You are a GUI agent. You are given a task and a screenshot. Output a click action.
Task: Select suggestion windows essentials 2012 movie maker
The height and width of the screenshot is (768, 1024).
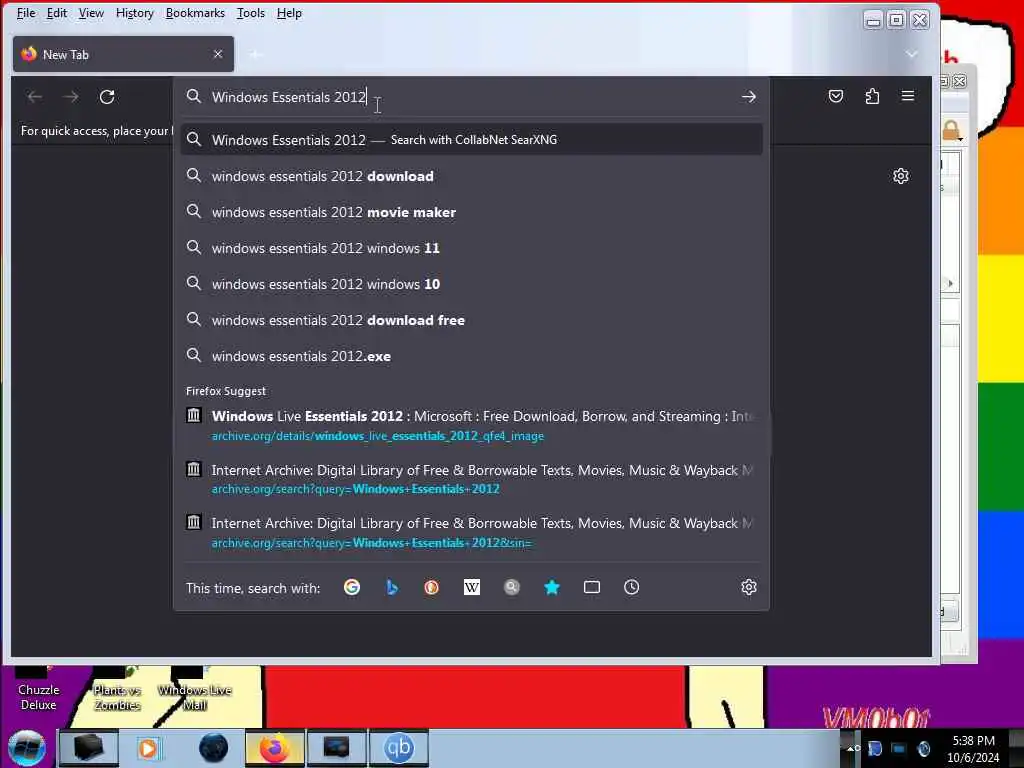pyautogui.click(x=472, y=212)
